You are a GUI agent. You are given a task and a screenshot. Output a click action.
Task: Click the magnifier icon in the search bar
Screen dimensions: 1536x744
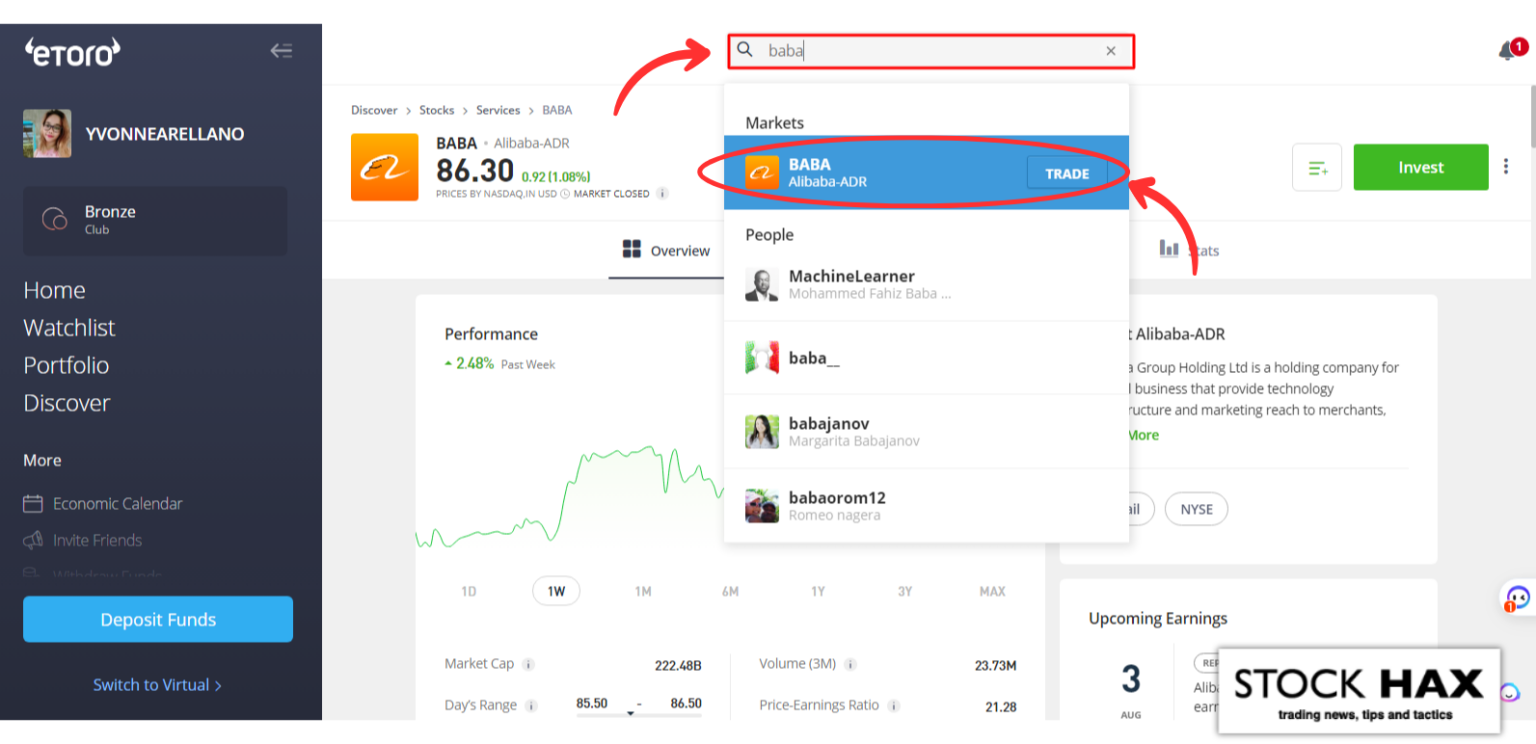coord(745,50)
